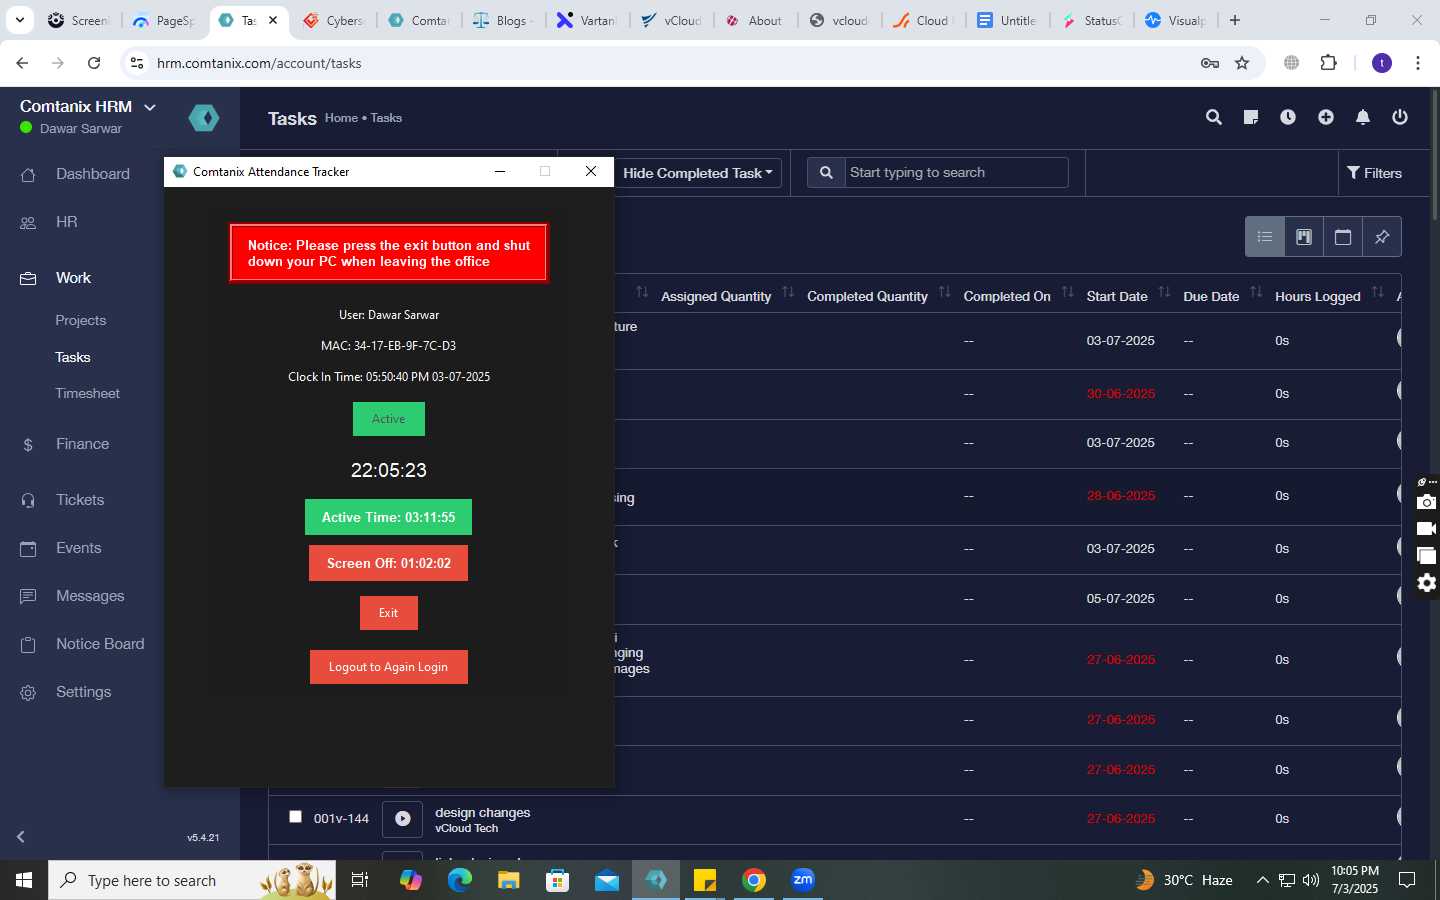Image resolution: width=1440 pixels, height=900 pixels.
Task: Open the search magnifier in the Tasks header
Action: click(1214, 117)
